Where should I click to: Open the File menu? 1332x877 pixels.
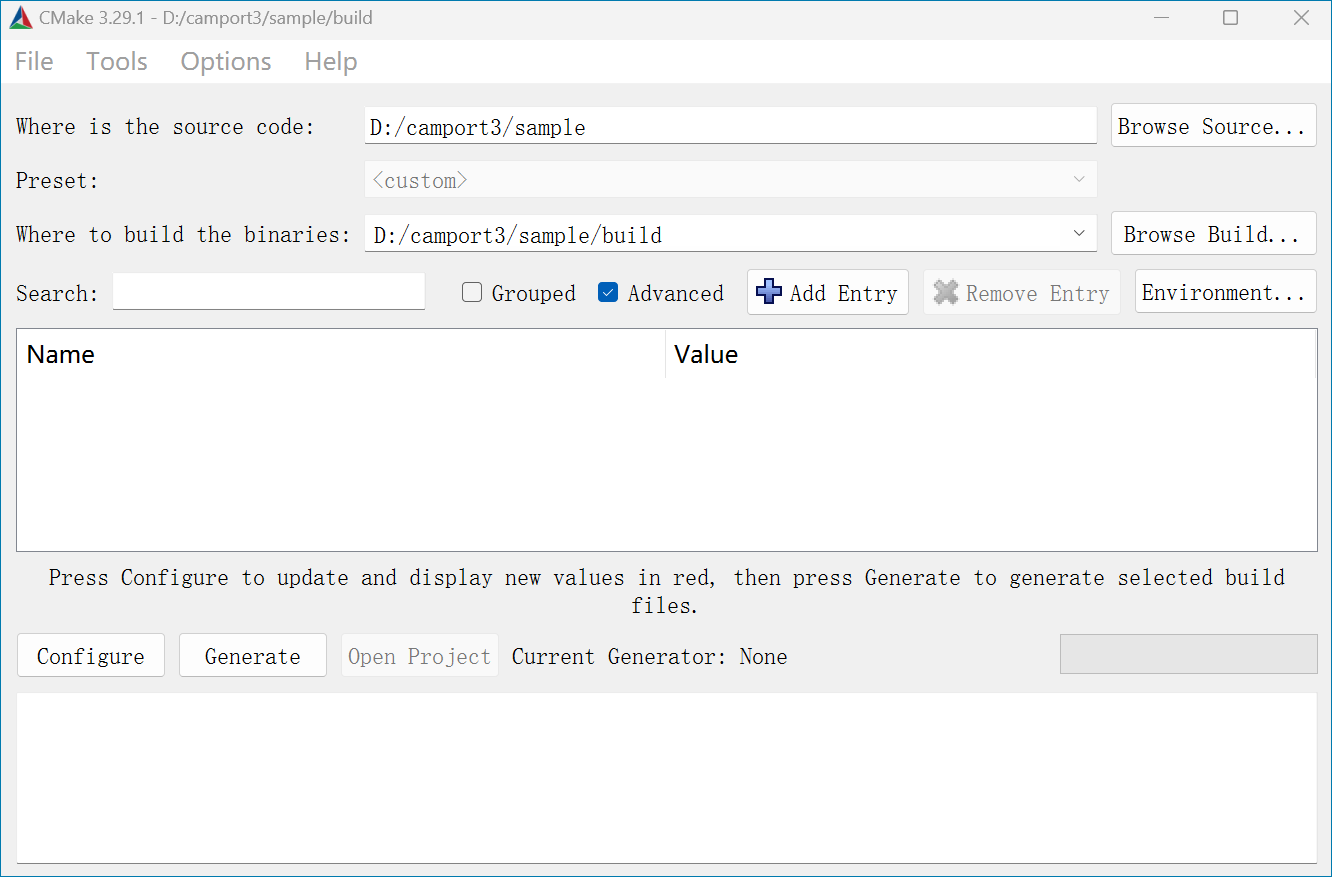coord(34,61)
